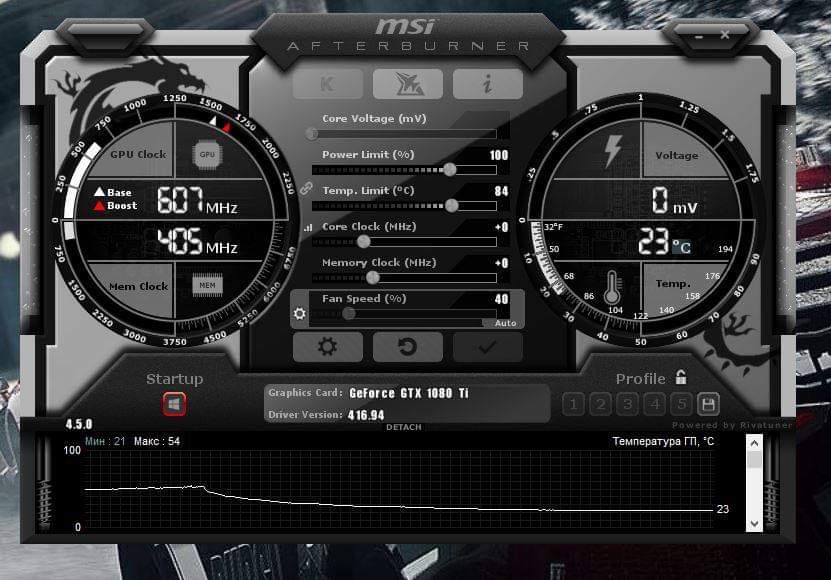The image size is (831, 580).
Task: Select profile slot 1
Action: [573, 405]
